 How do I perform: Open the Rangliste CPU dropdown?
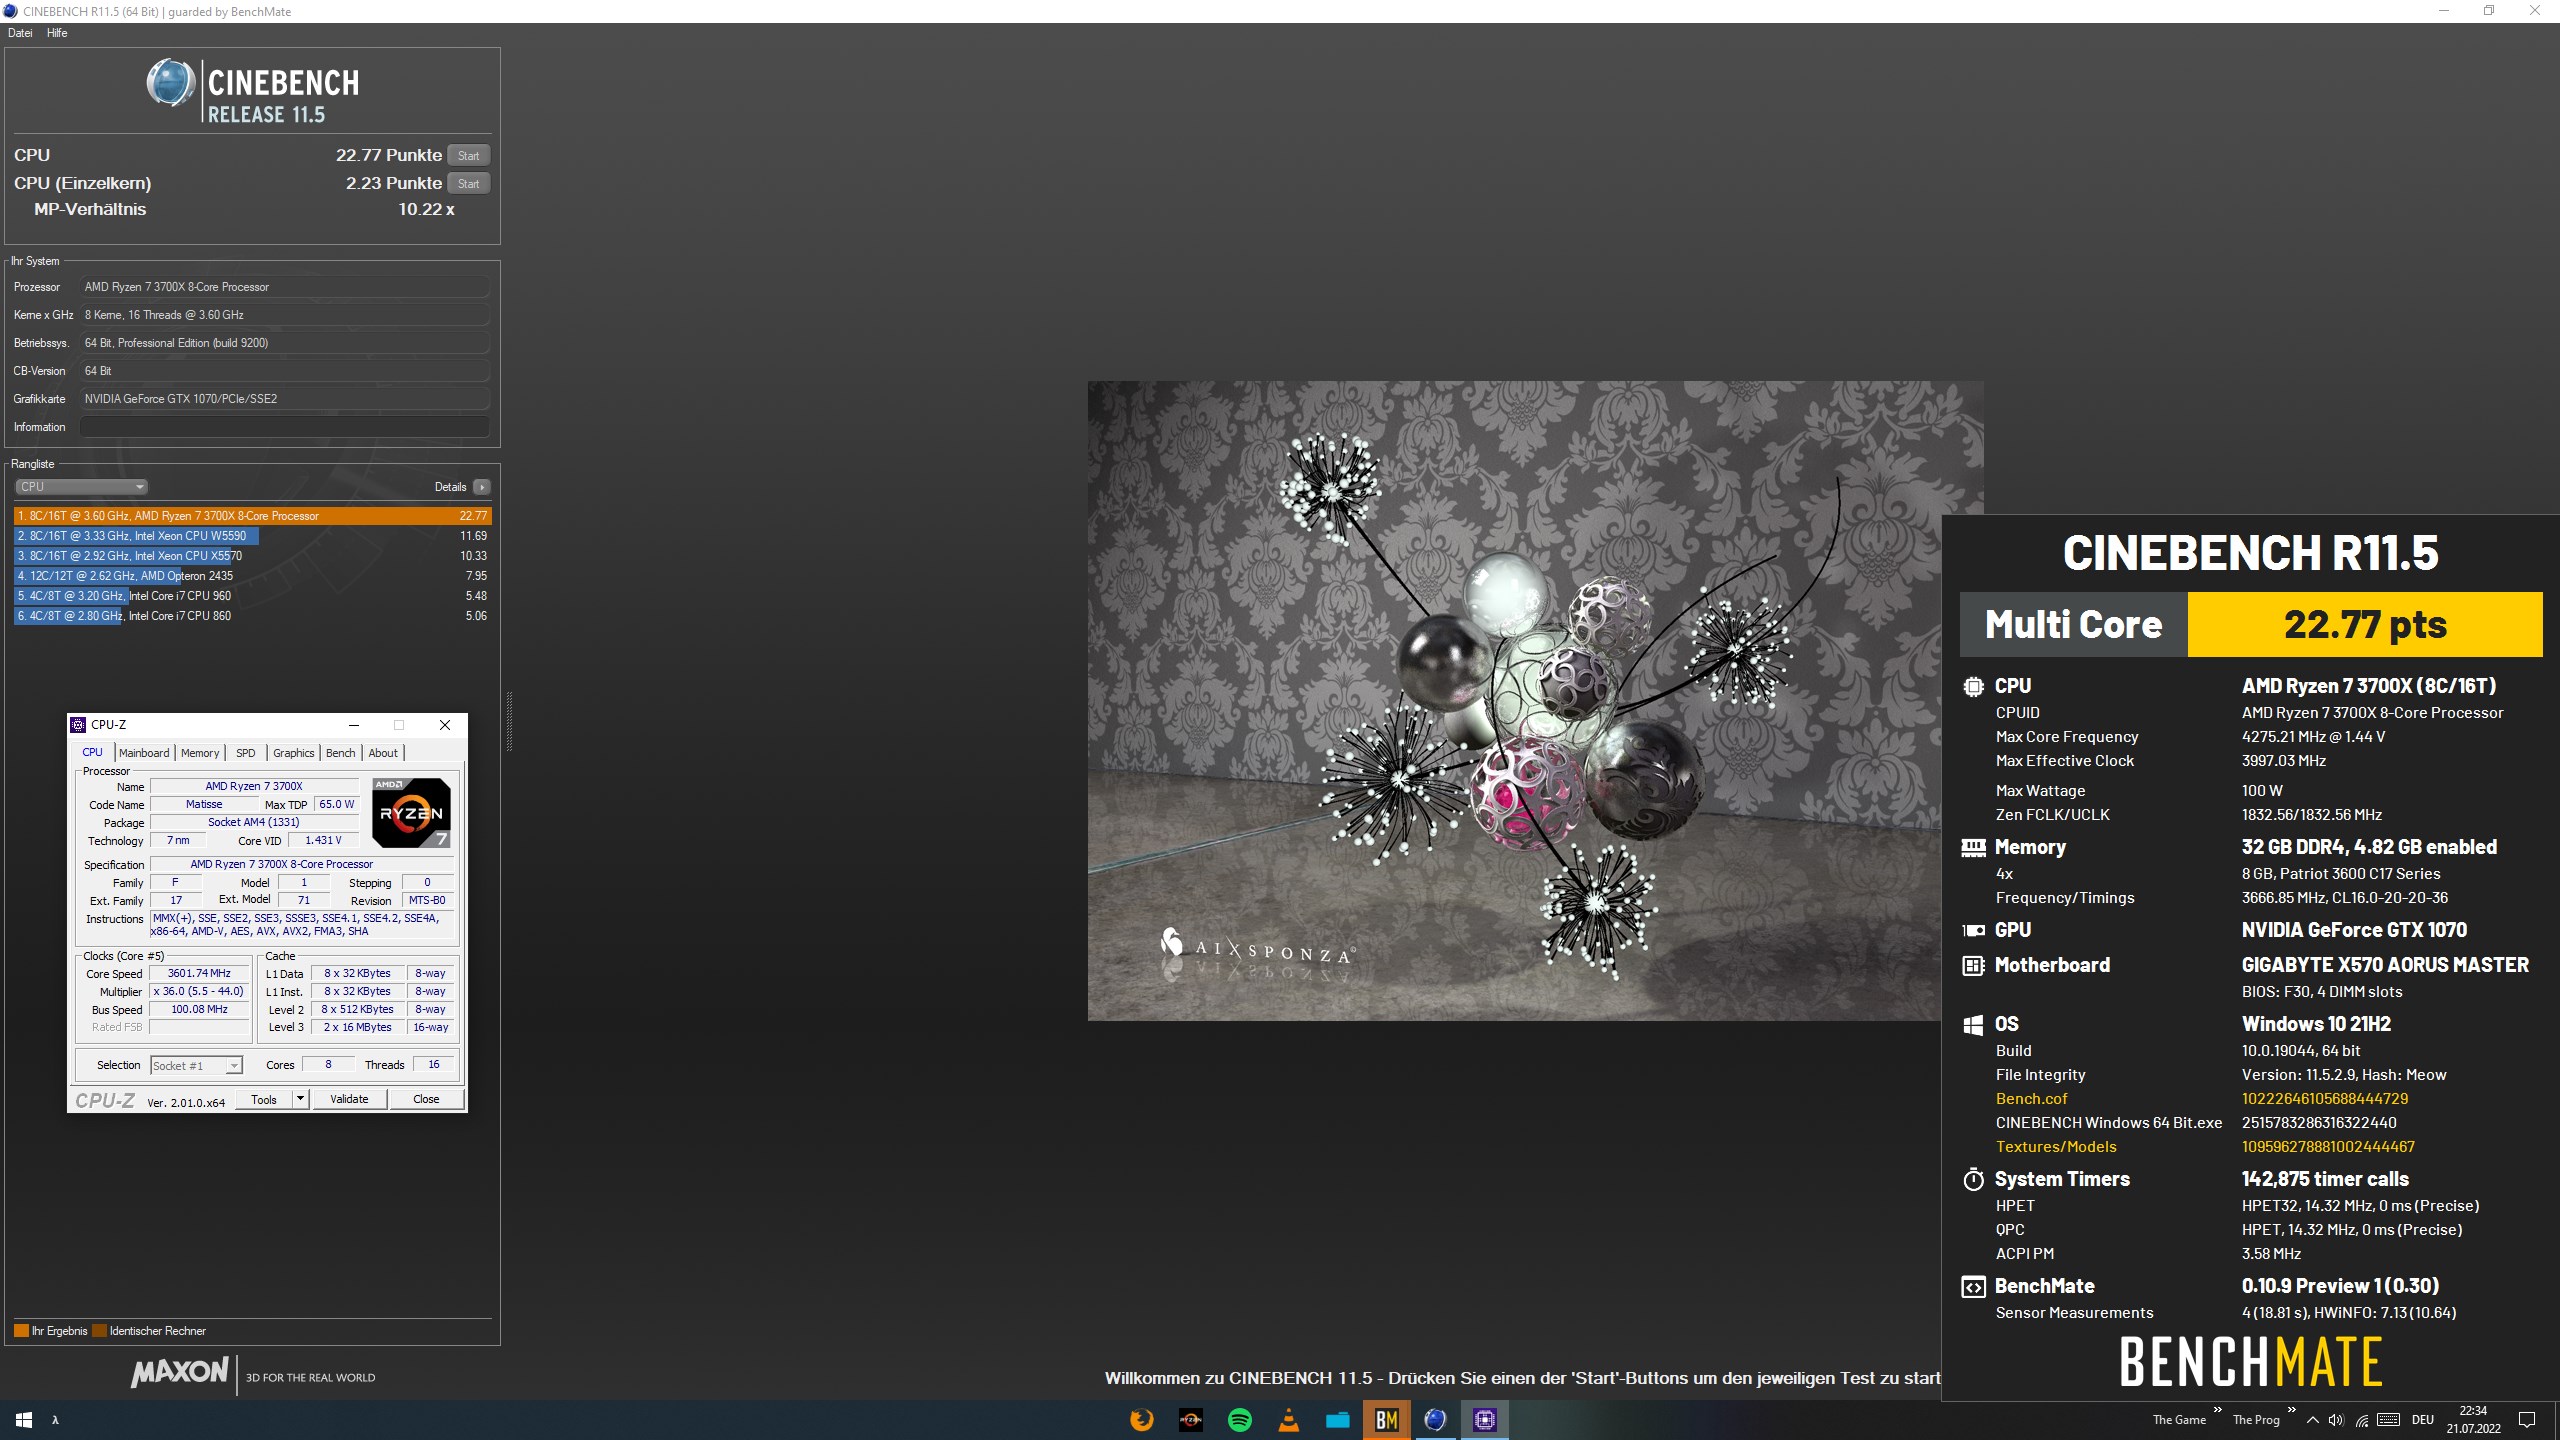coord(81,487)
